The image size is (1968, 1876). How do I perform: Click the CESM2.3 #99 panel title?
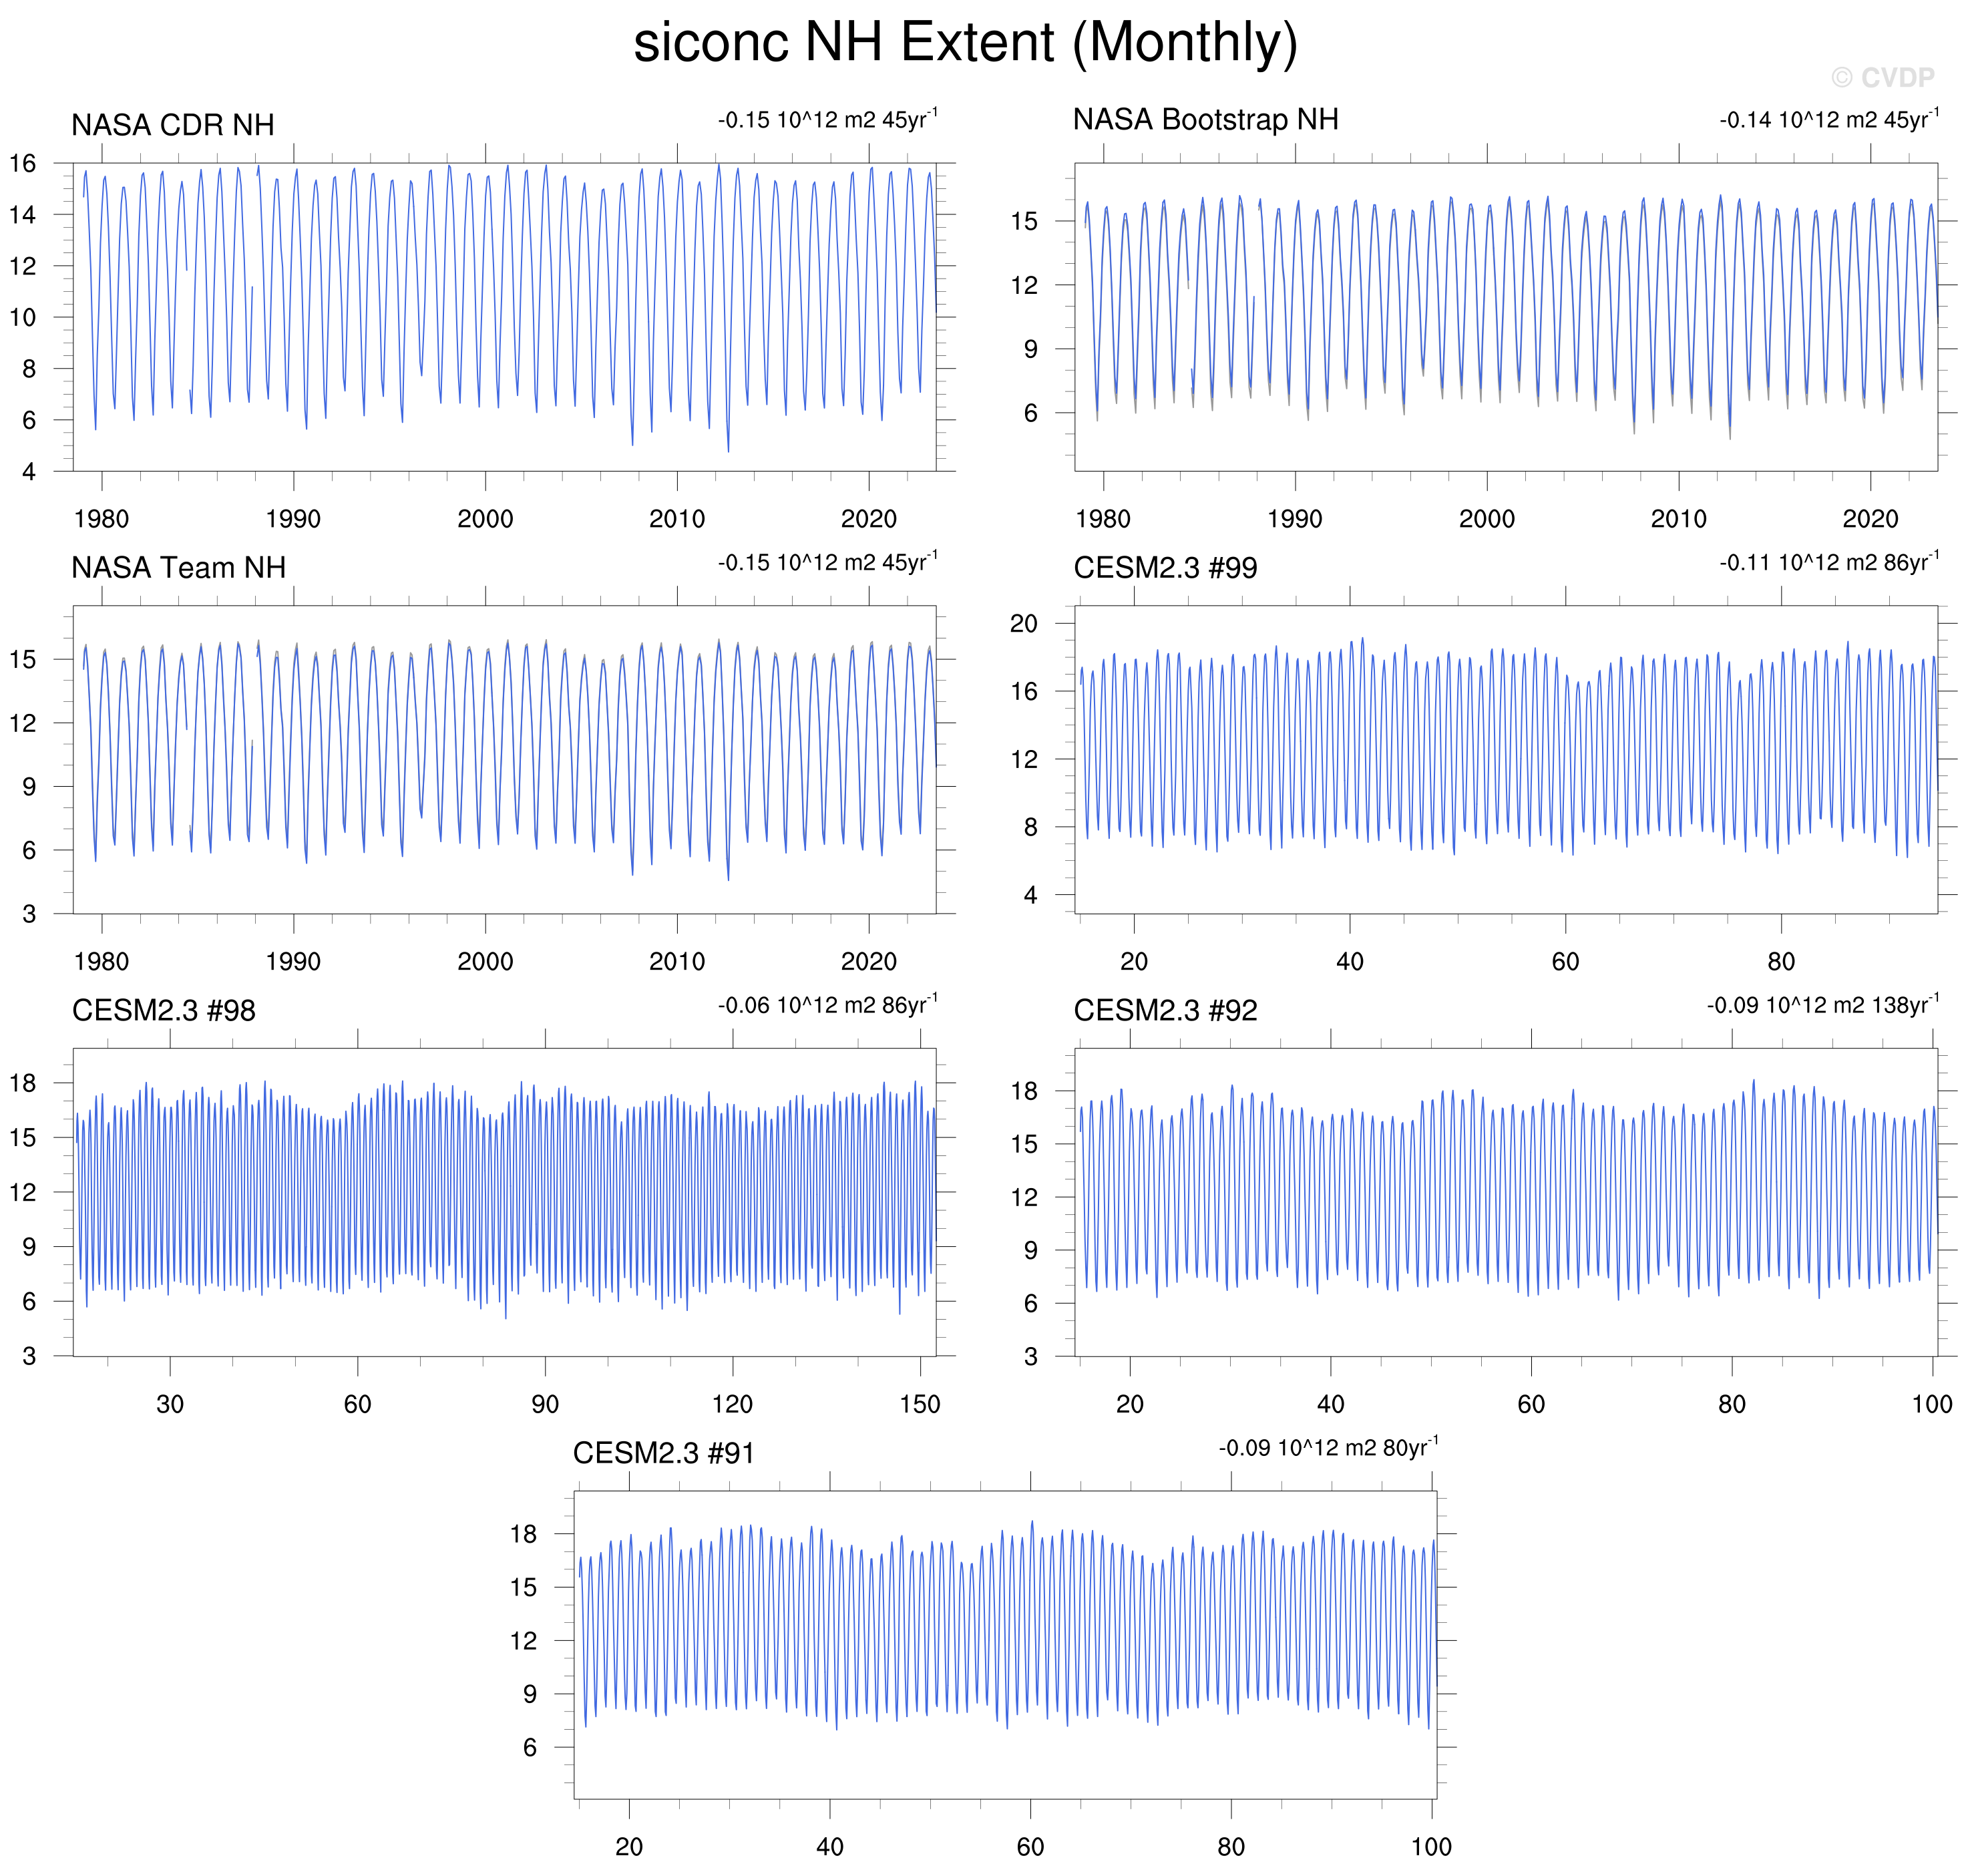point(1165,568)
